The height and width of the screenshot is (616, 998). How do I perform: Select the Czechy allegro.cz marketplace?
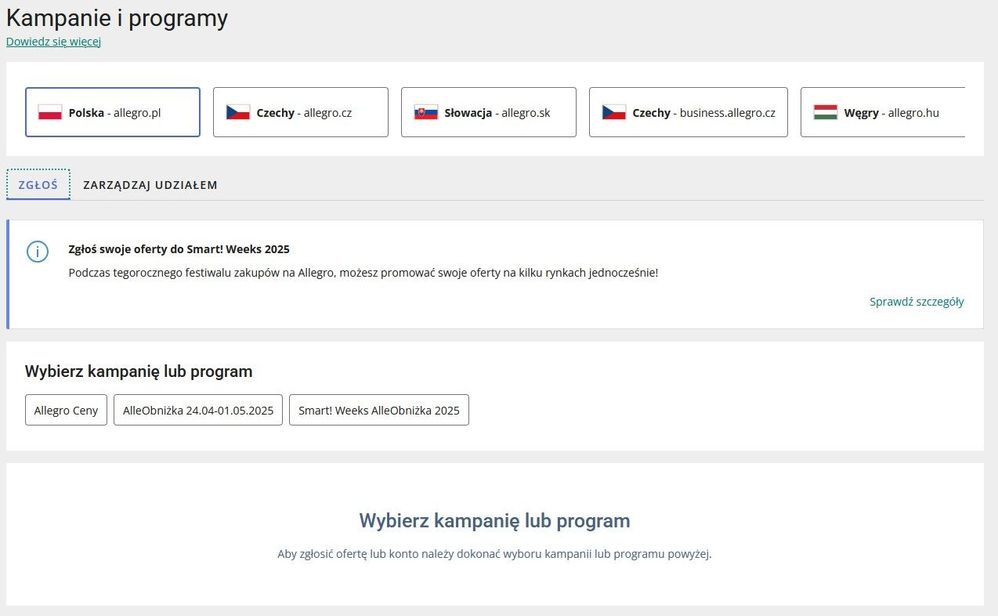point(300,112)
